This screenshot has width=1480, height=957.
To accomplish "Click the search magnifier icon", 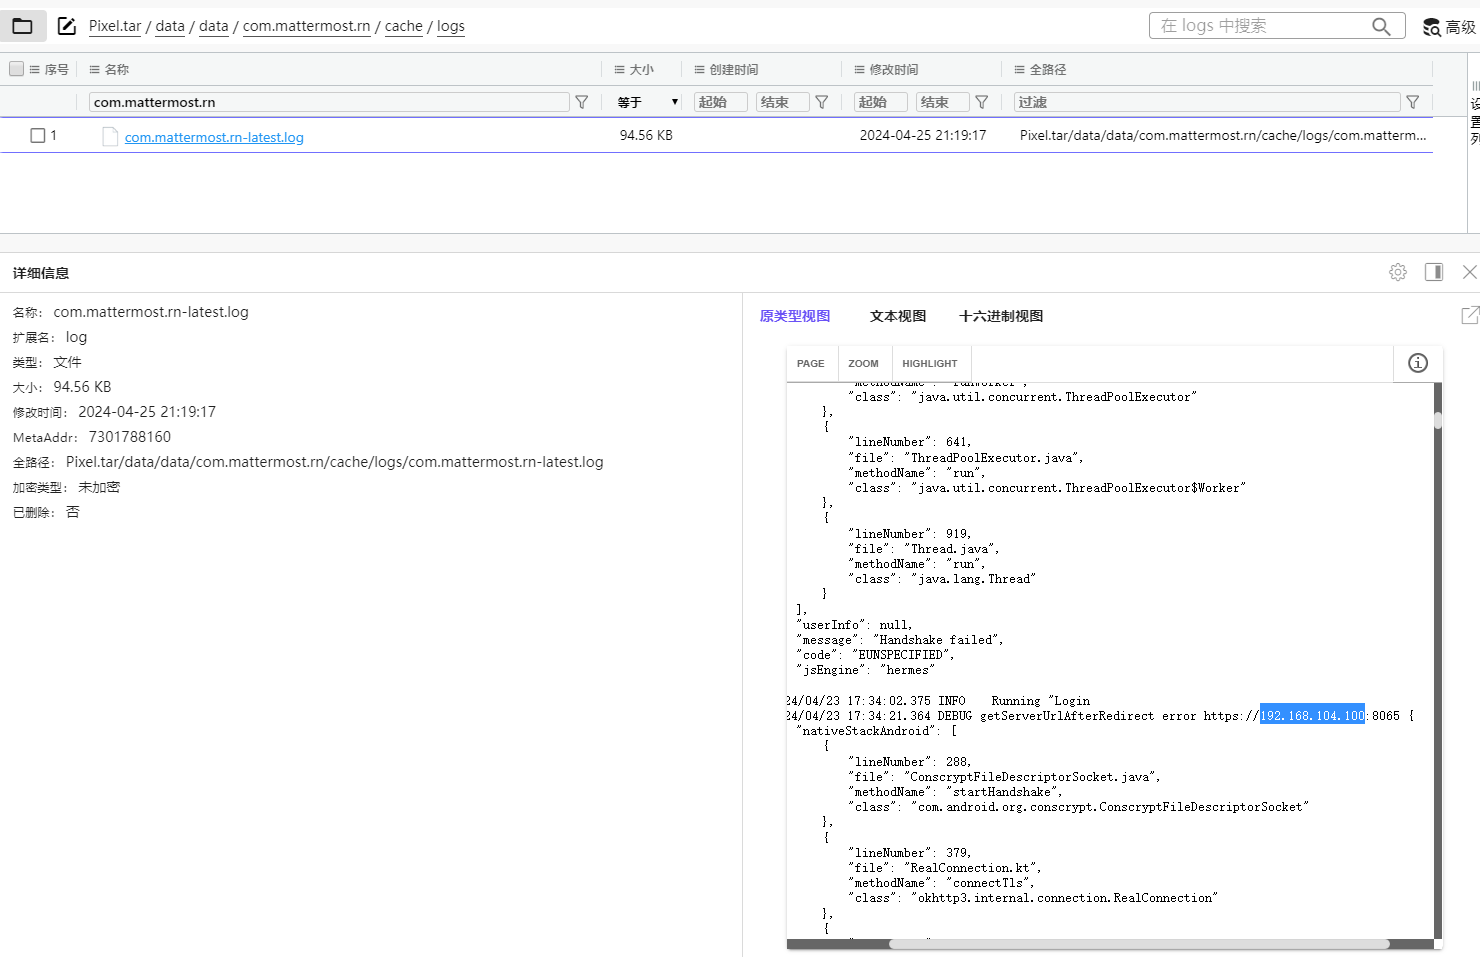I will (x=1381, y=26).
